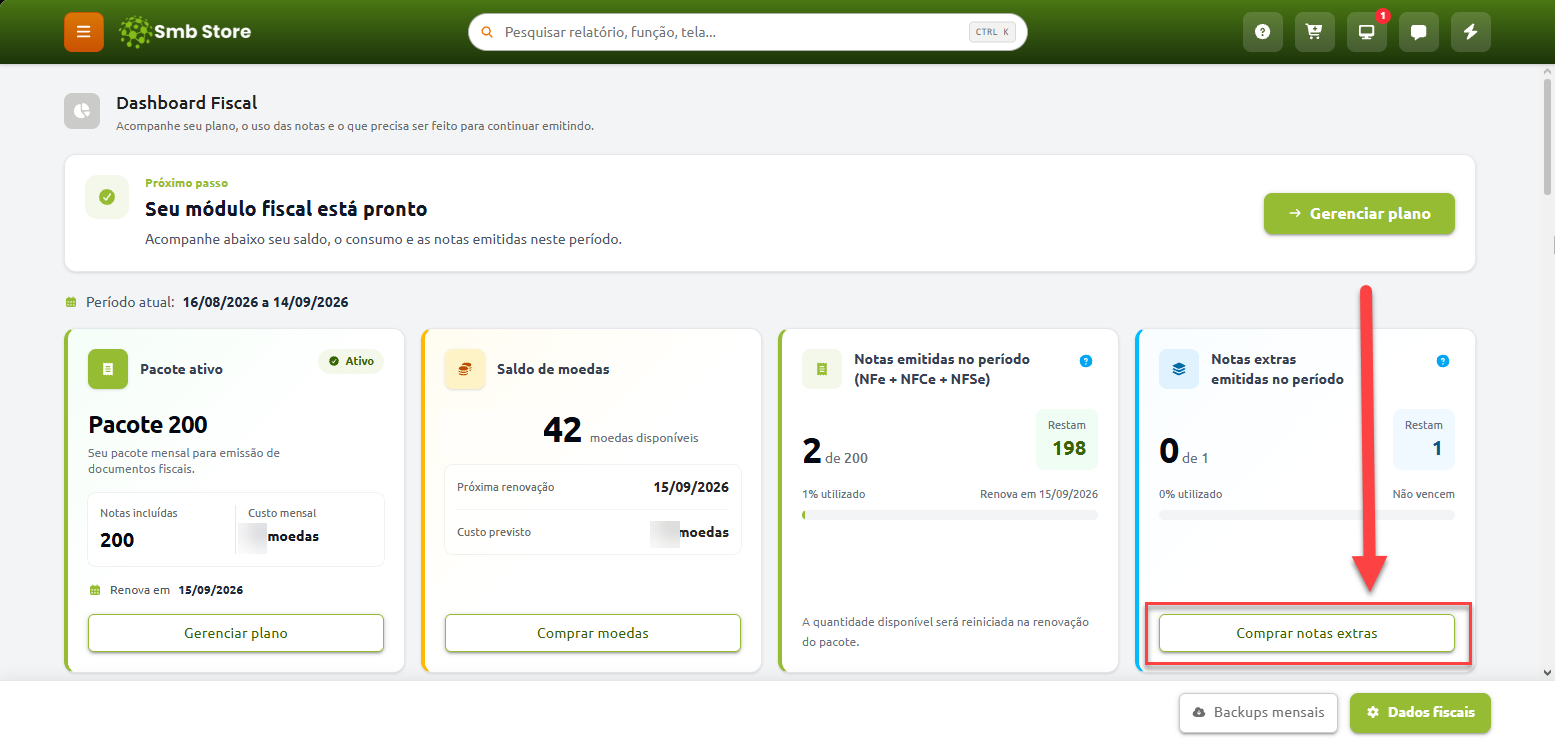The width and height of the screenshot is (1555, 745).
Task: Click the search magnifier icon
Action: pyautogui.click(x=488, y=32)
